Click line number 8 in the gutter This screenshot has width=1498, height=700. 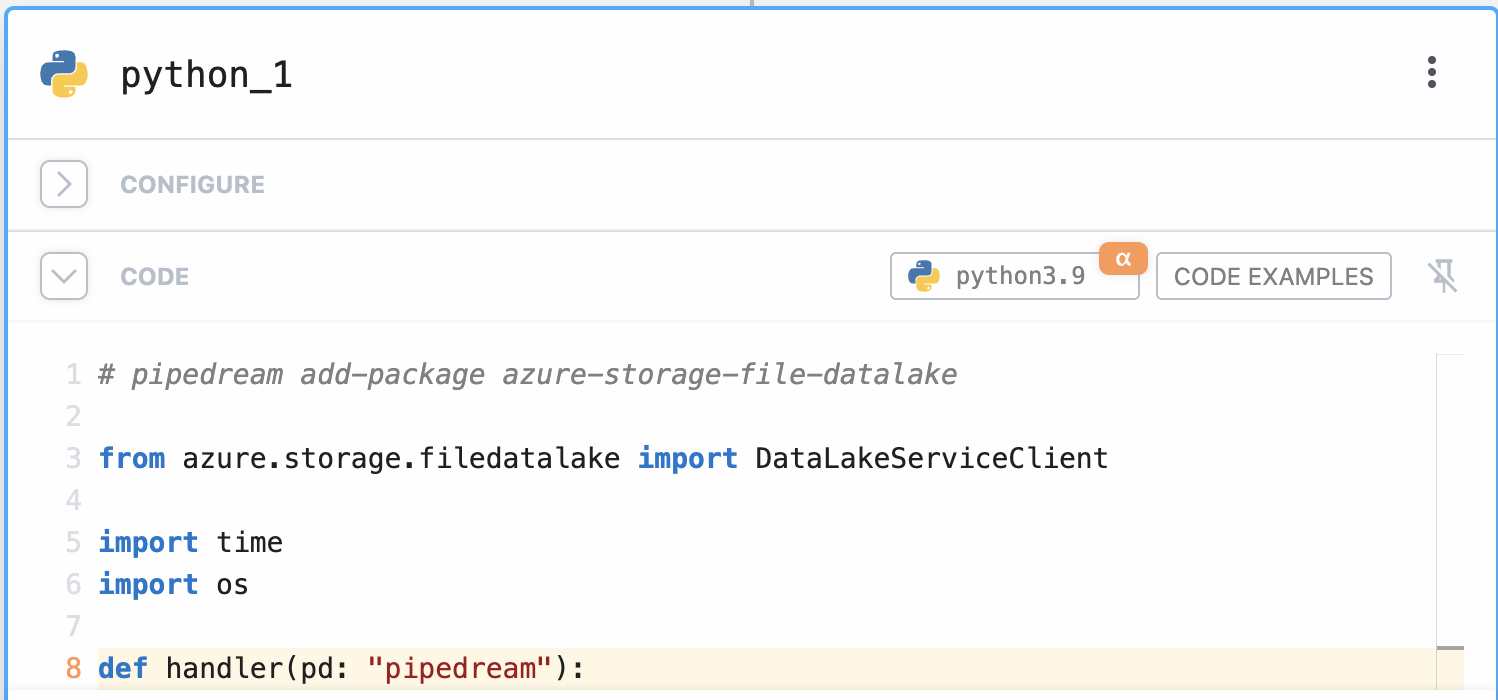pos(73,668)
